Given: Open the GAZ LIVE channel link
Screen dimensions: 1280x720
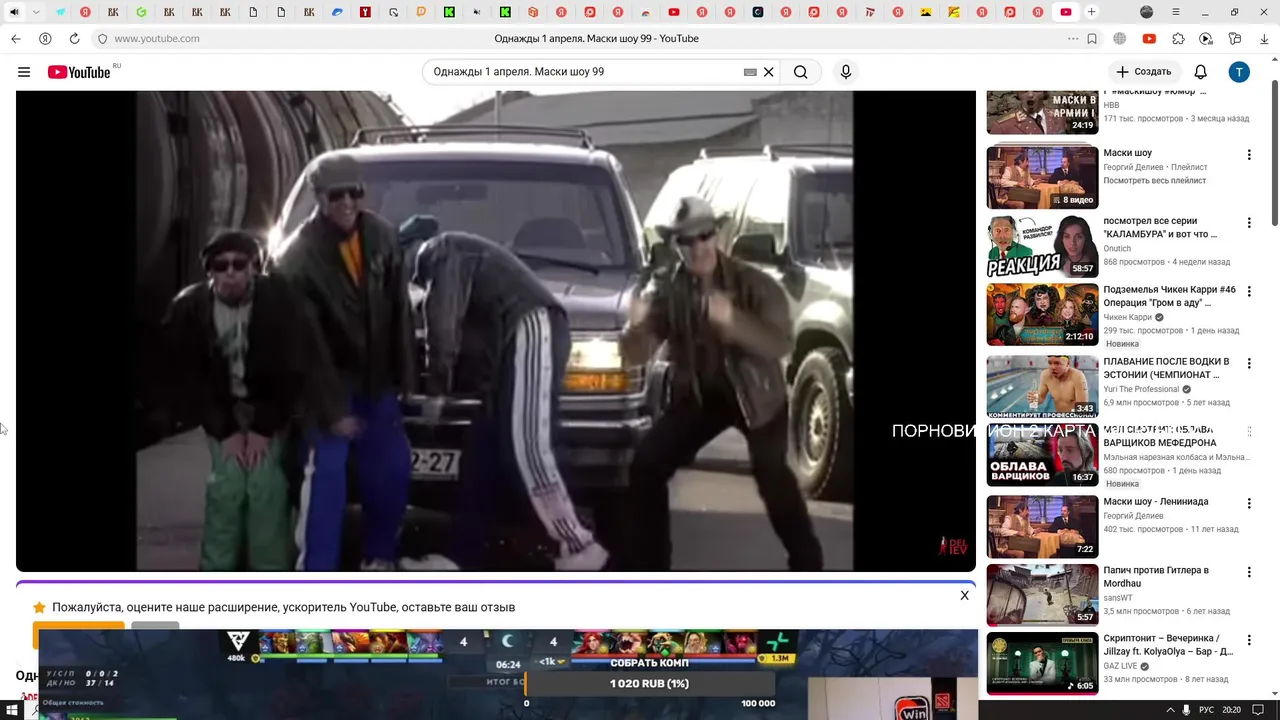Looking at the screenshot, I should click(x=1120, y=666).
